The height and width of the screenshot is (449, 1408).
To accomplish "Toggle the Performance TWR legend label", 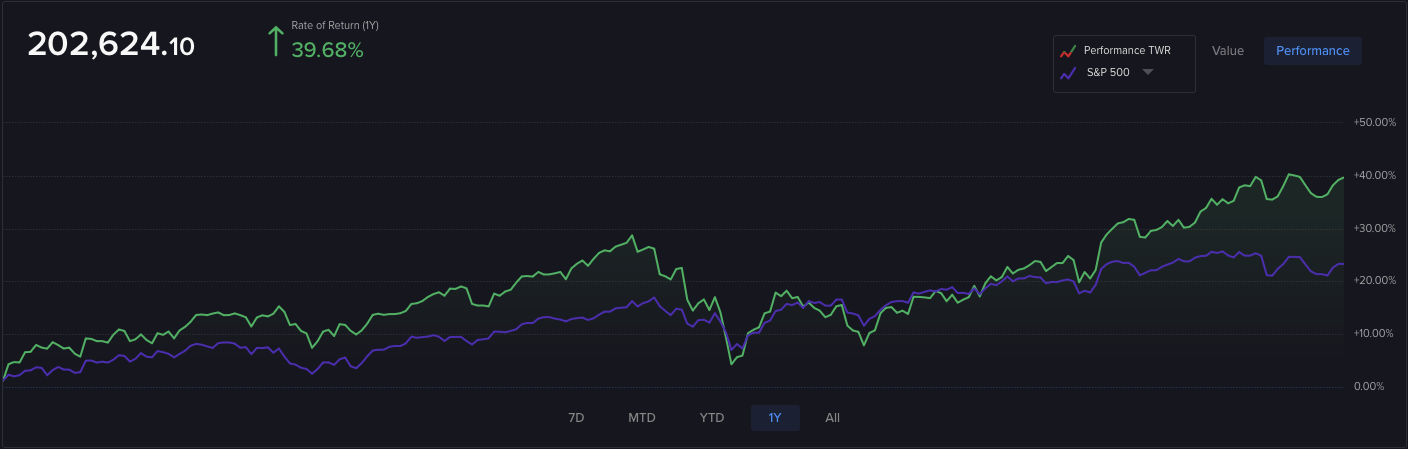I will [x=1127, y=50].
